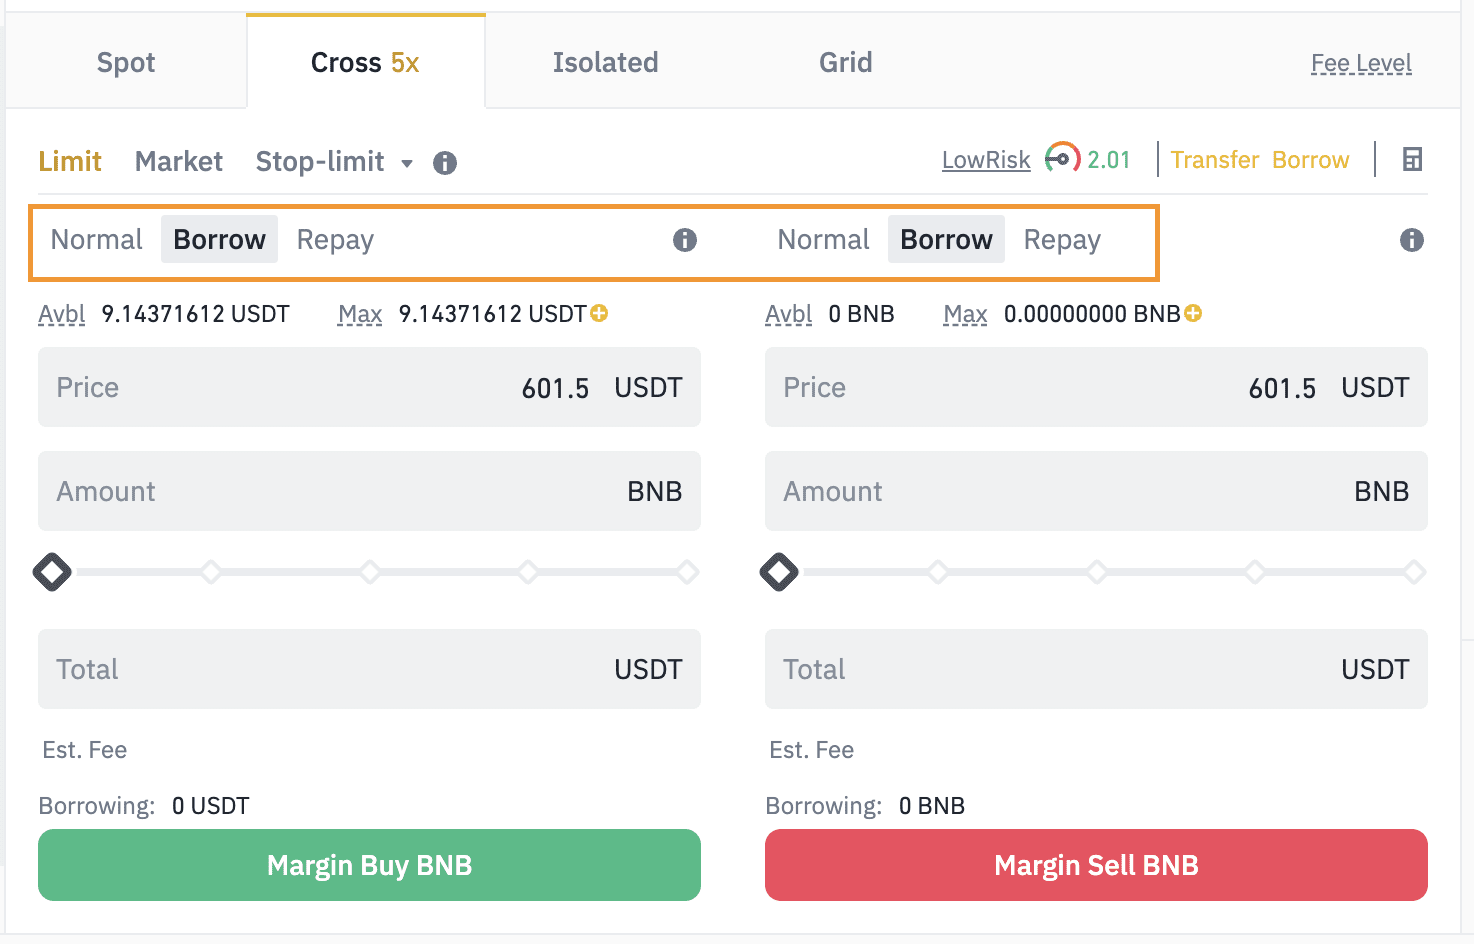Click the plus icon next to Max USDT
Screen dimensions: 1474x944
[x=600, y=314]
